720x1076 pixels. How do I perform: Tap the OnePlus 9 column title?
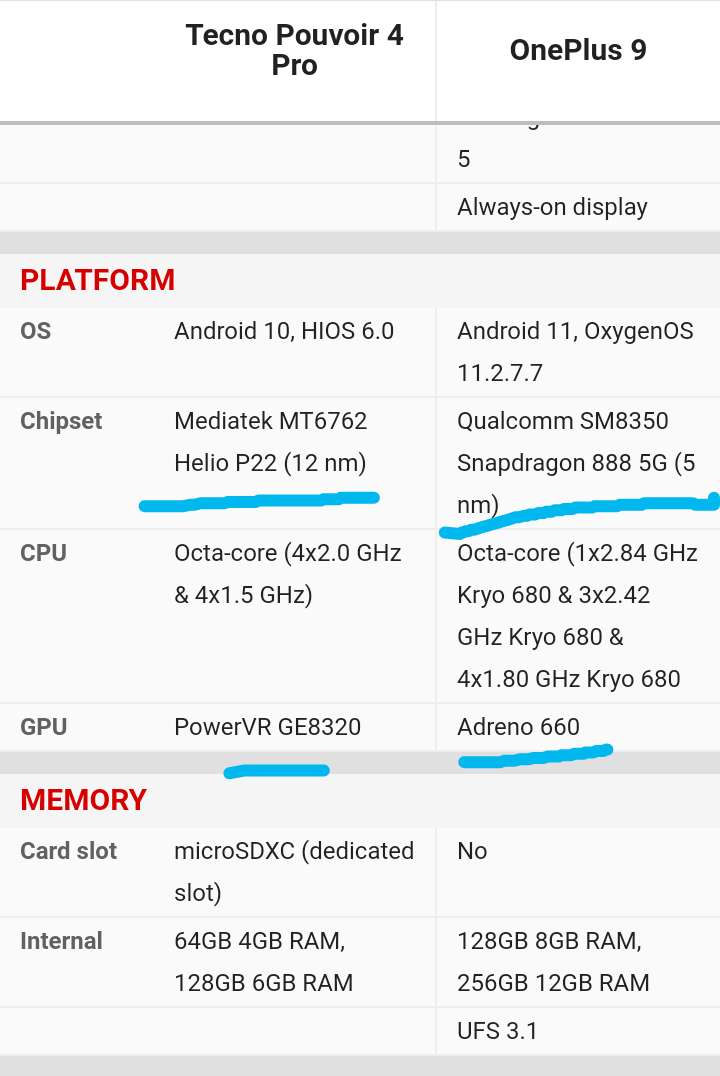point(577,50)
